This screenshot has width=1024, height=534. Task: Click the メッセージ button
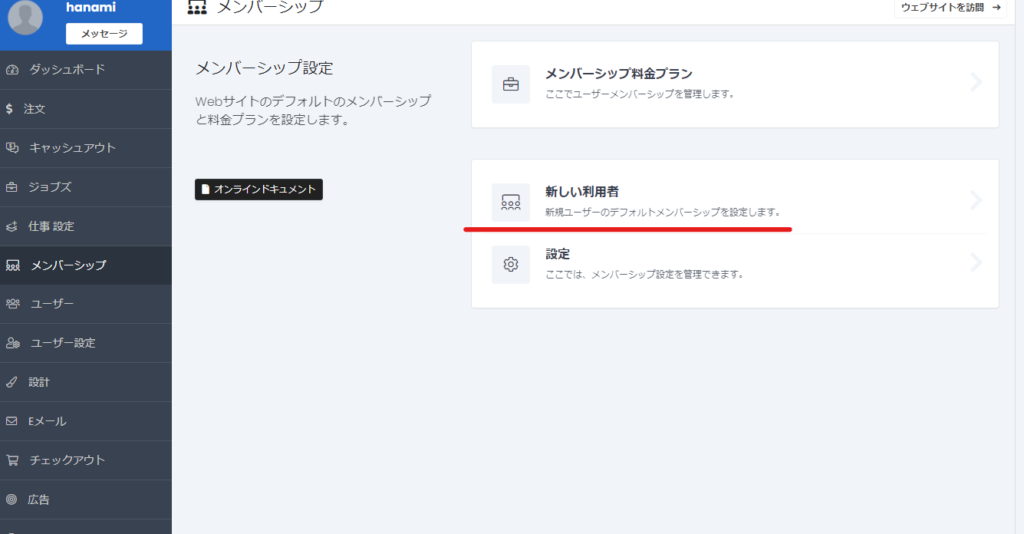pyautogui.click(x=104, y=34)
